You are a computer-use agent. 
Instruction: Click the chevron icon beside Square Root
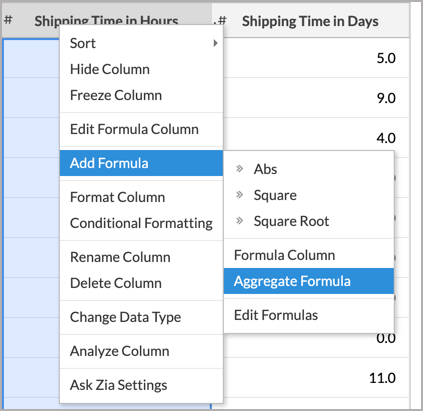coord(239,221)
